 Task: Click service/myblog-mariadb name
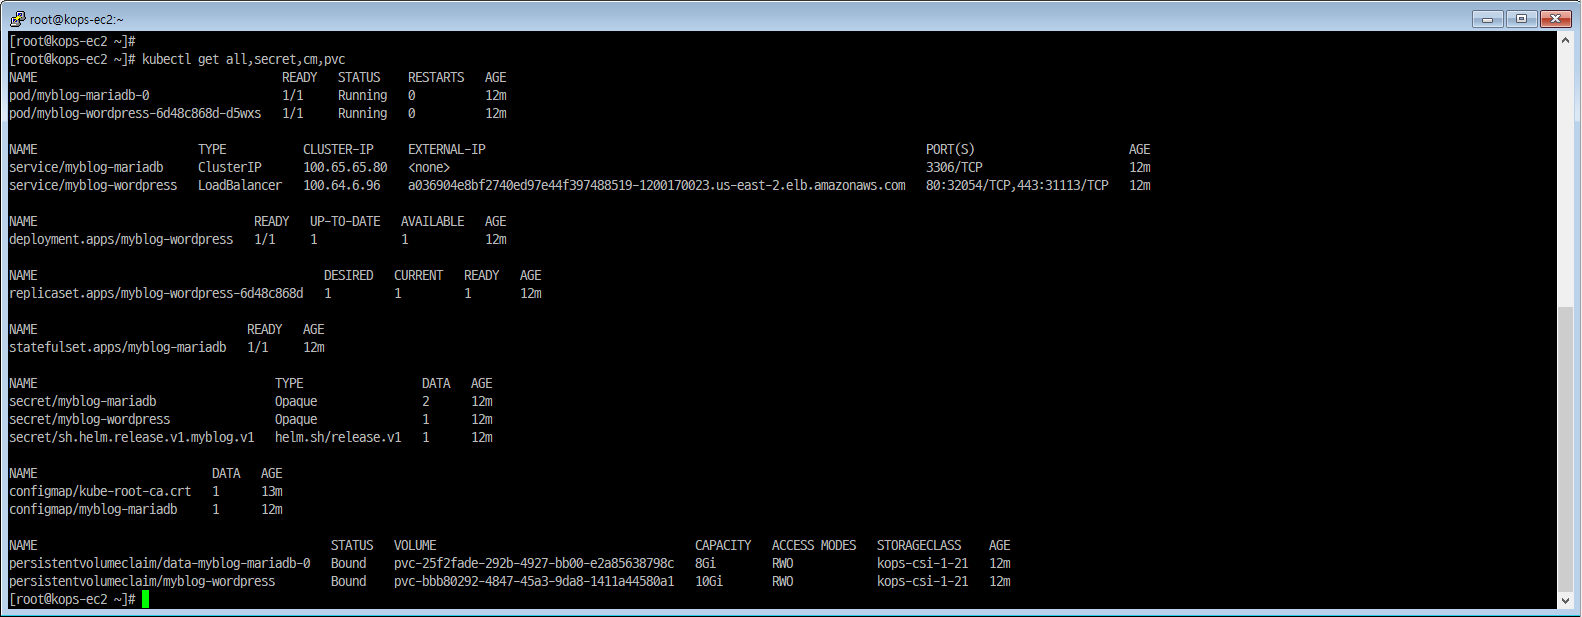point(86,167)
